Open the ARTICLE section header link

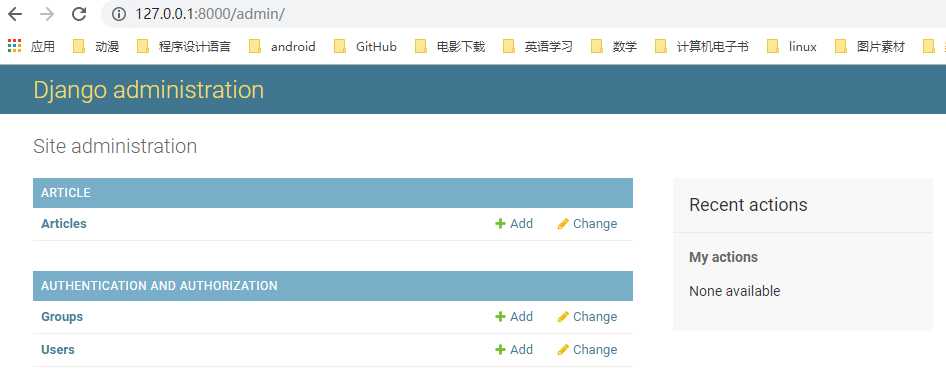point(66,193)
